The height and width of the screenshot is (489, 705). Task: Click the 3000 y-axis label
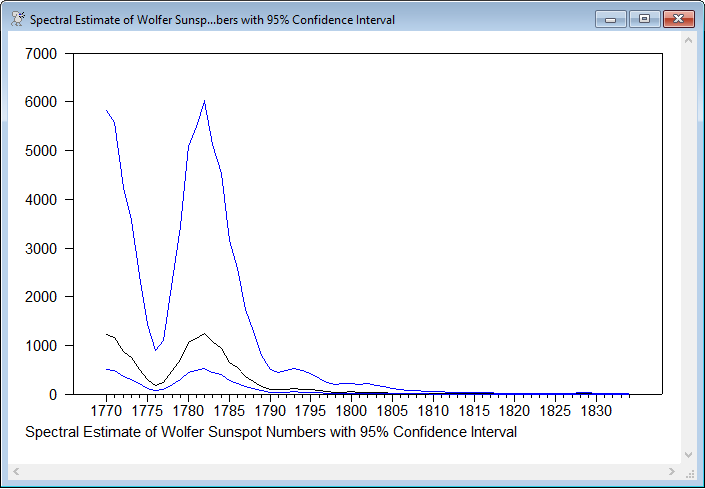[43, 248]
